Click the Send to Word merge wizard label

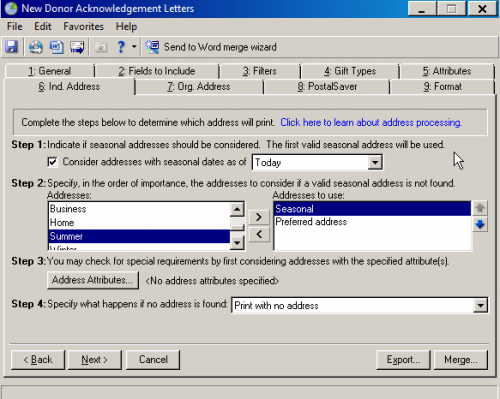(220, 47)
